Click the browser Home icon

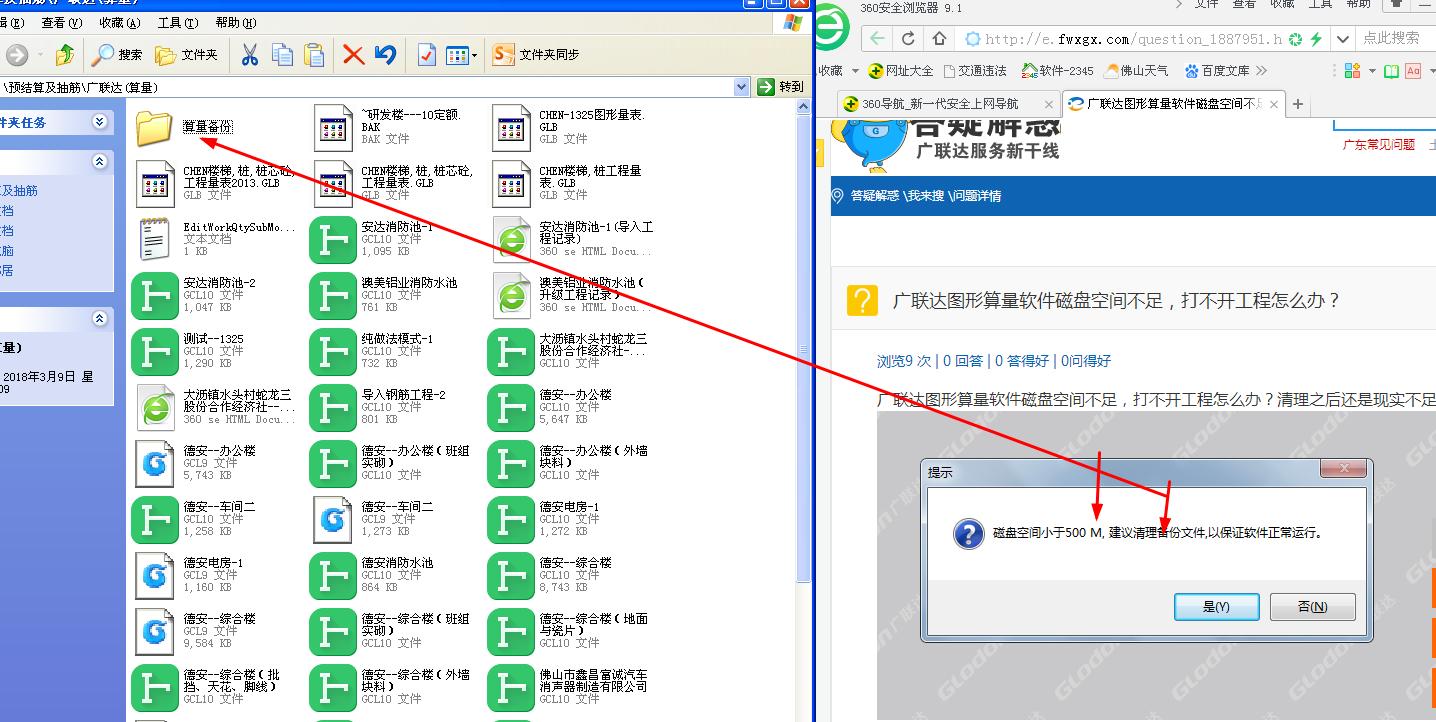(939, 38)
